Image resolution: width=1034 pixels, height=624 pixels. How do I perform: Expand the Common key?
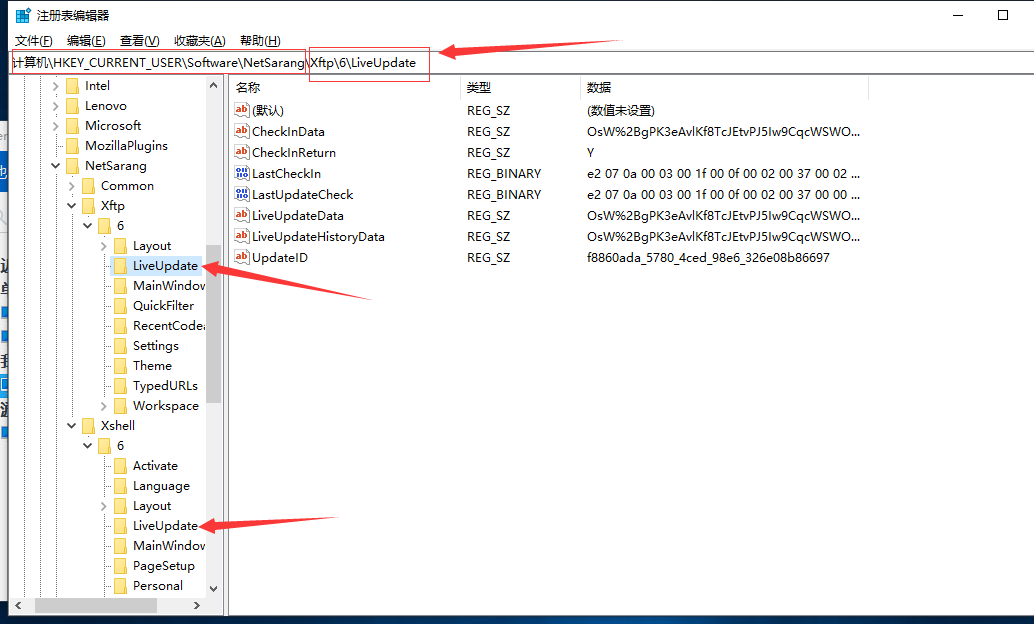tap(71, 186)
